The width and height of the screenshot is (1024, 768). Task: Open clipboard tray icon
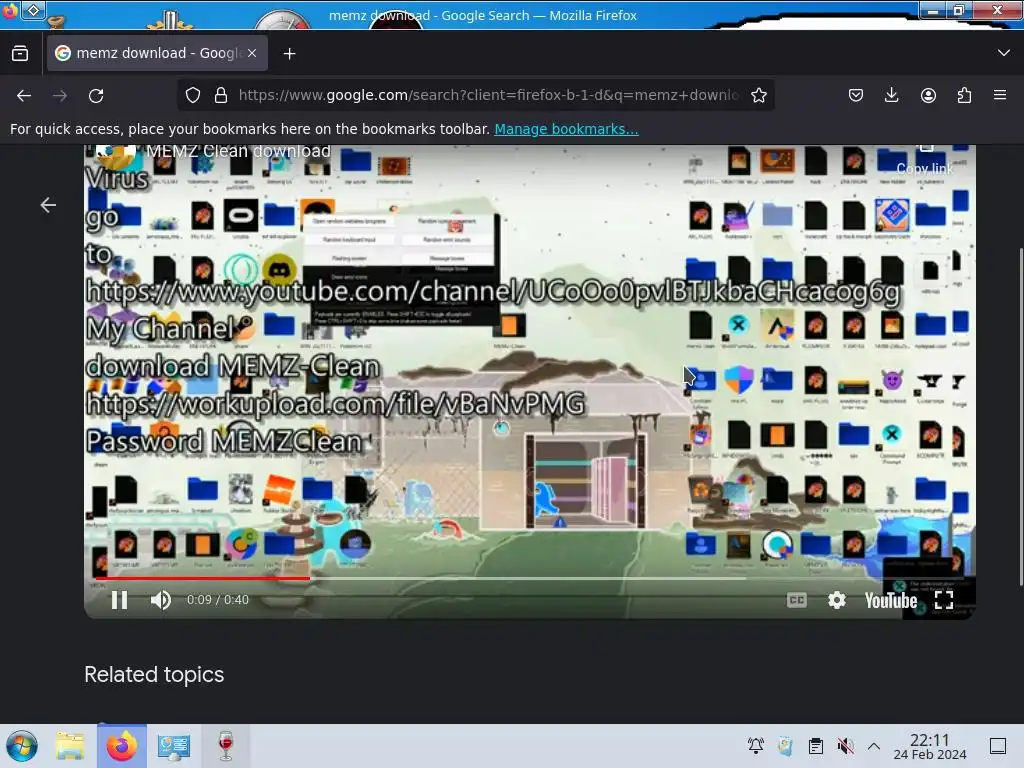coord(816,746)
